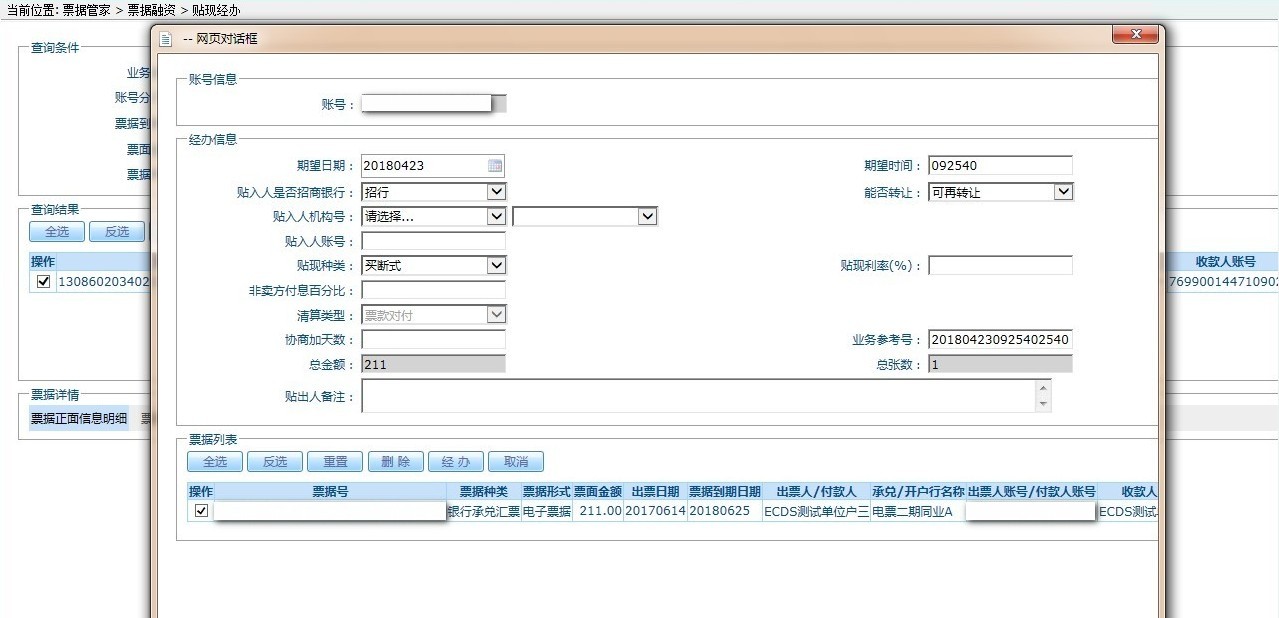Click the document icon in dialog title bar

tap(167, 38)
